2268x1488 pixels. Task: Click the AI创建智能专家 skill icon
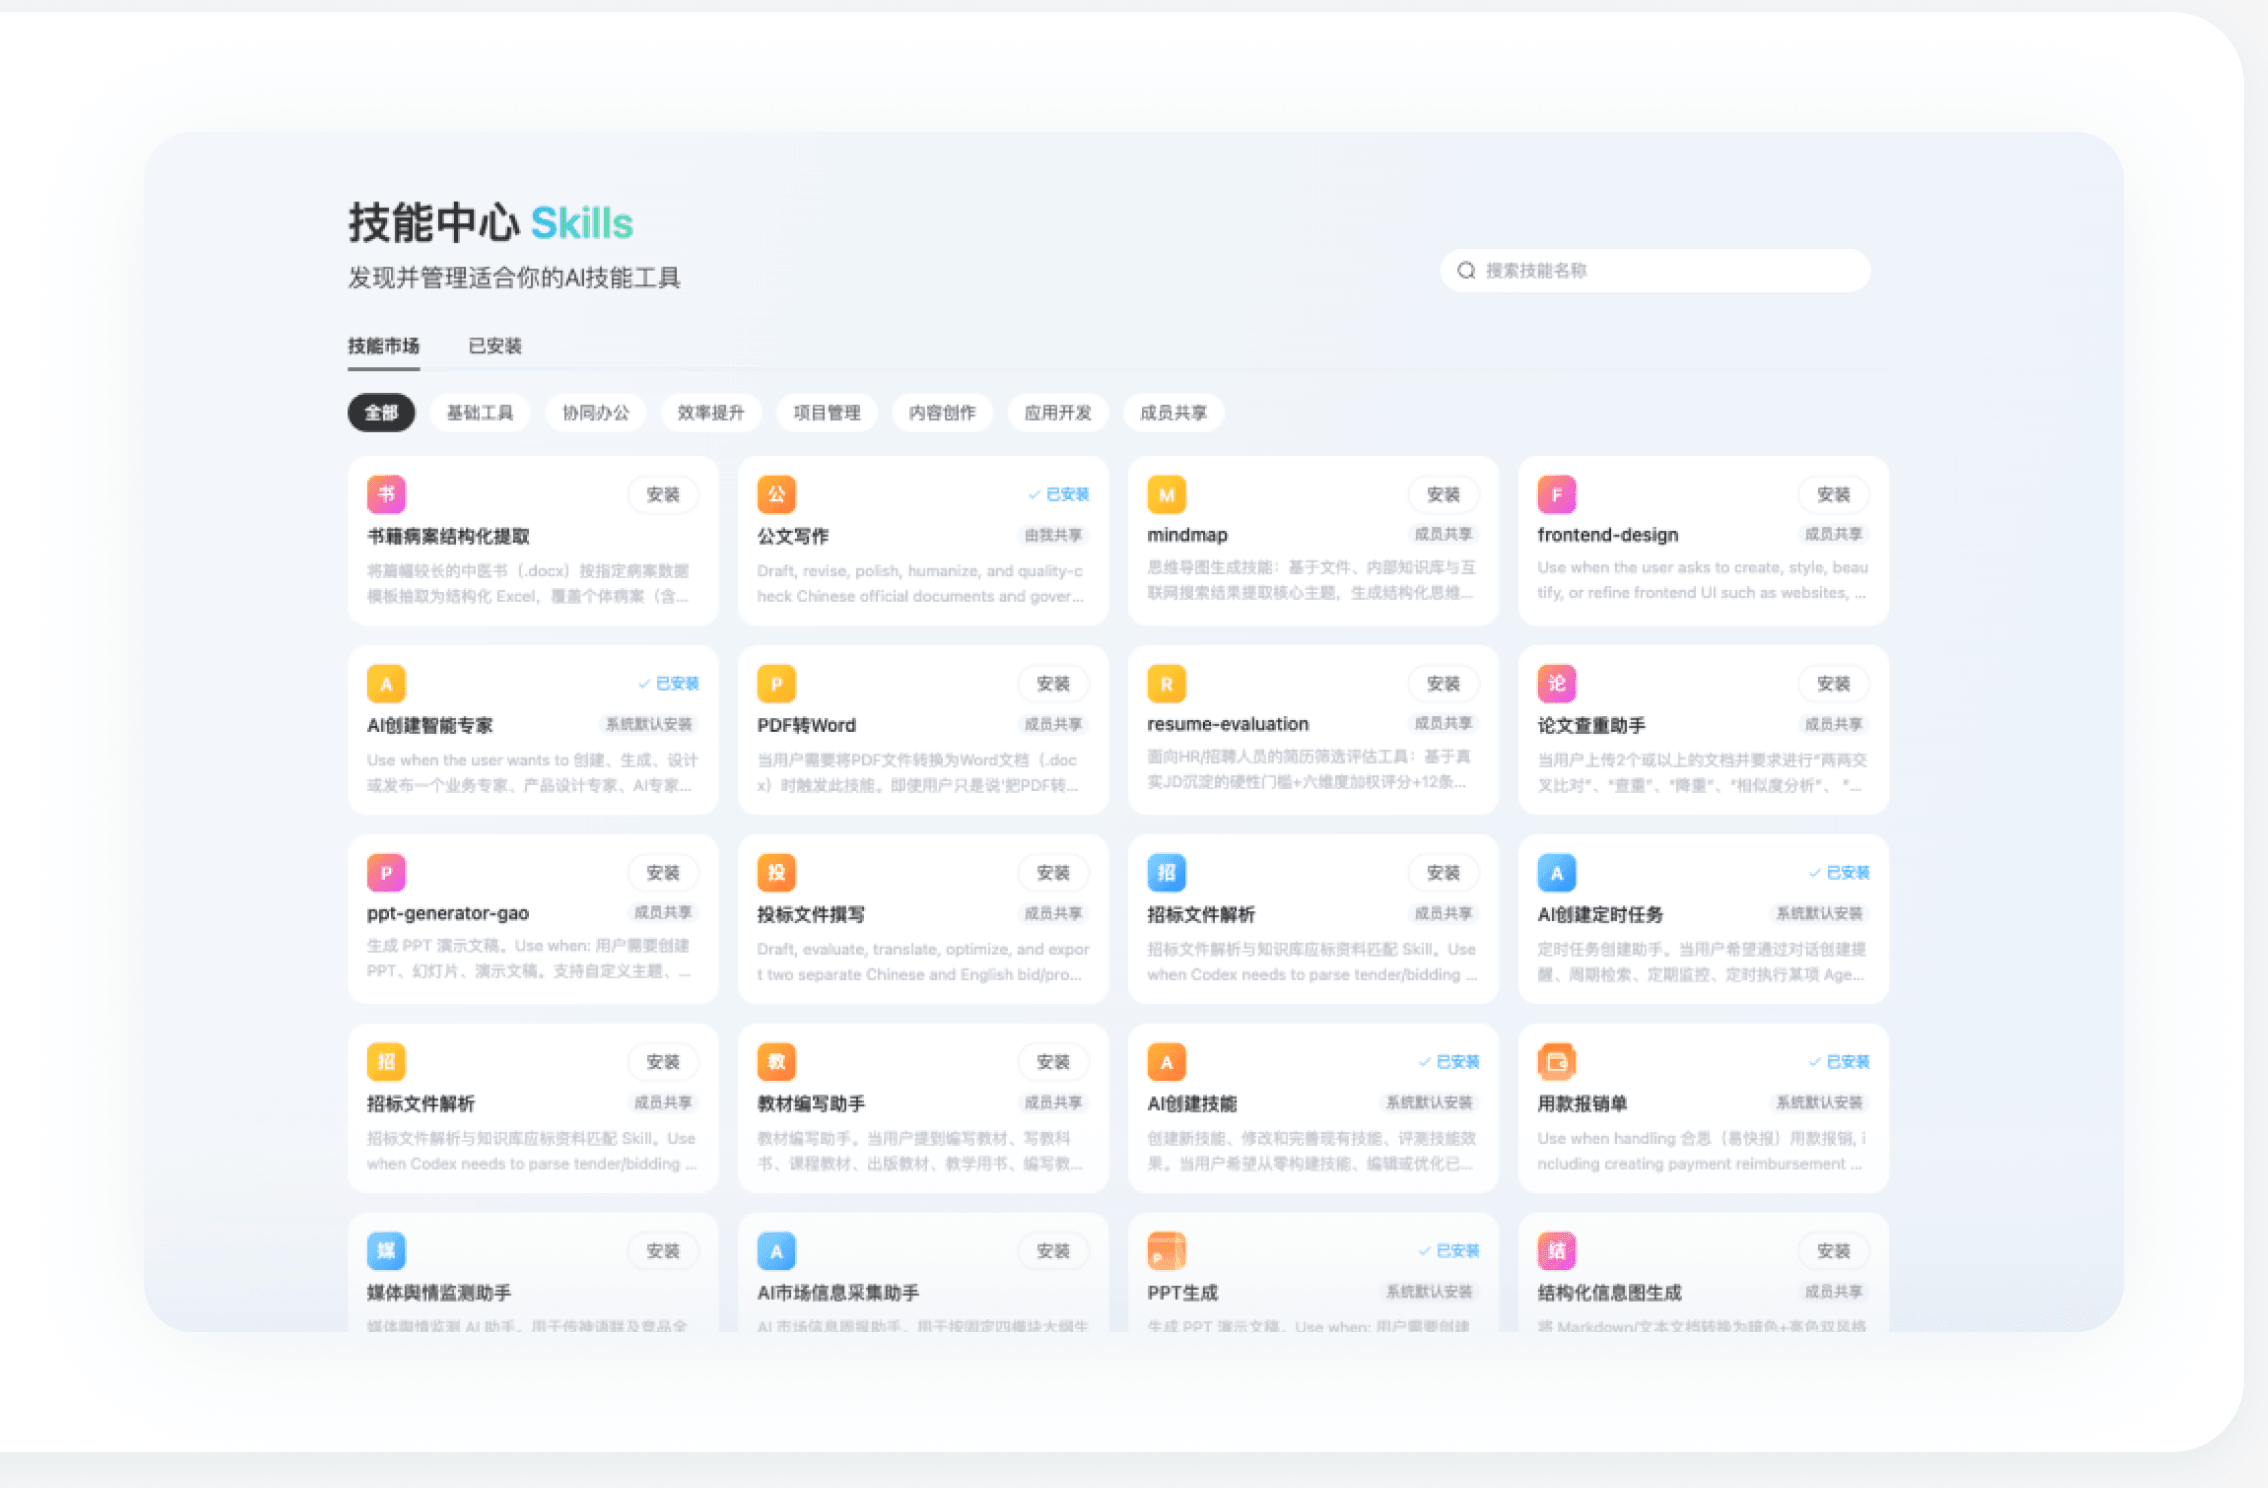pos(386,684)
